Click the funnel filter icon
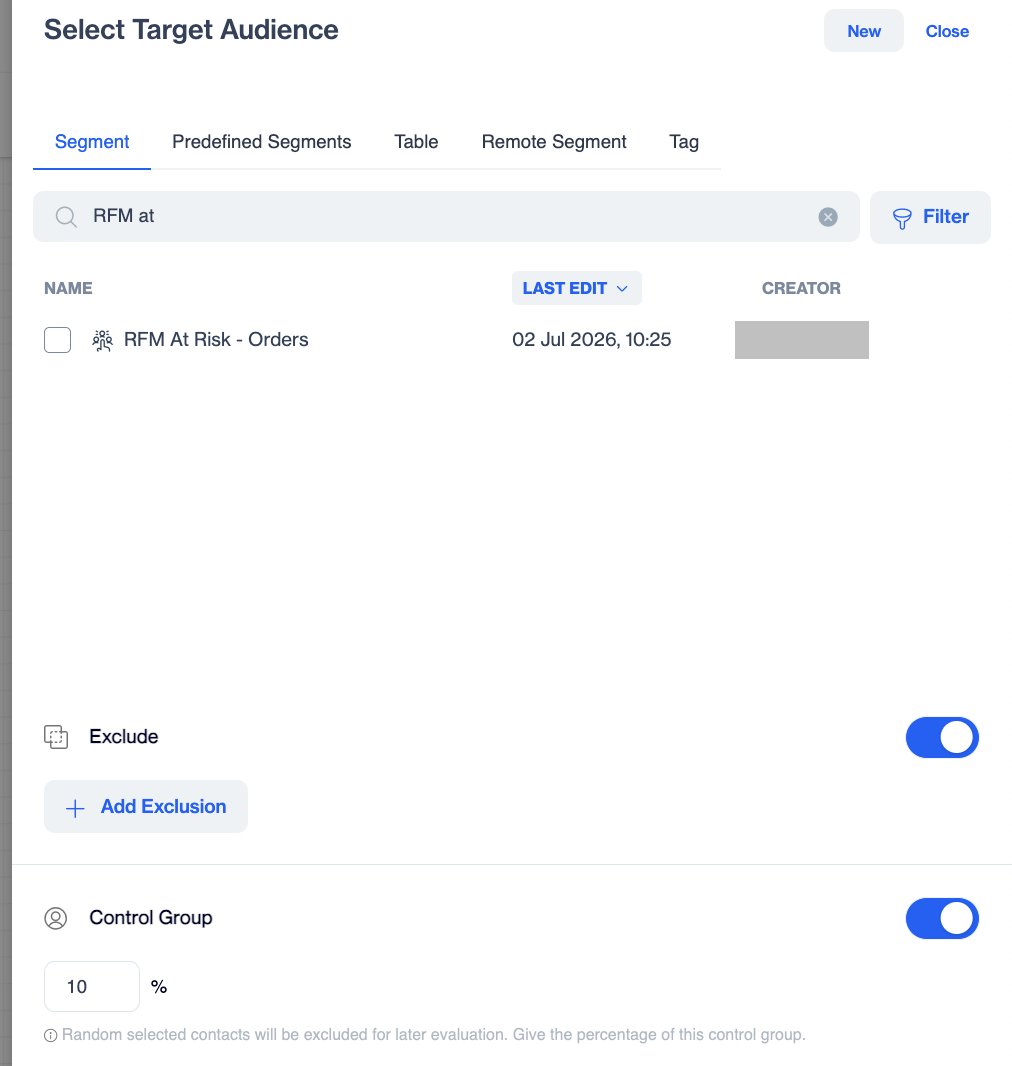This screenshot has width=1012, height=1066. (x=902, y=218)
